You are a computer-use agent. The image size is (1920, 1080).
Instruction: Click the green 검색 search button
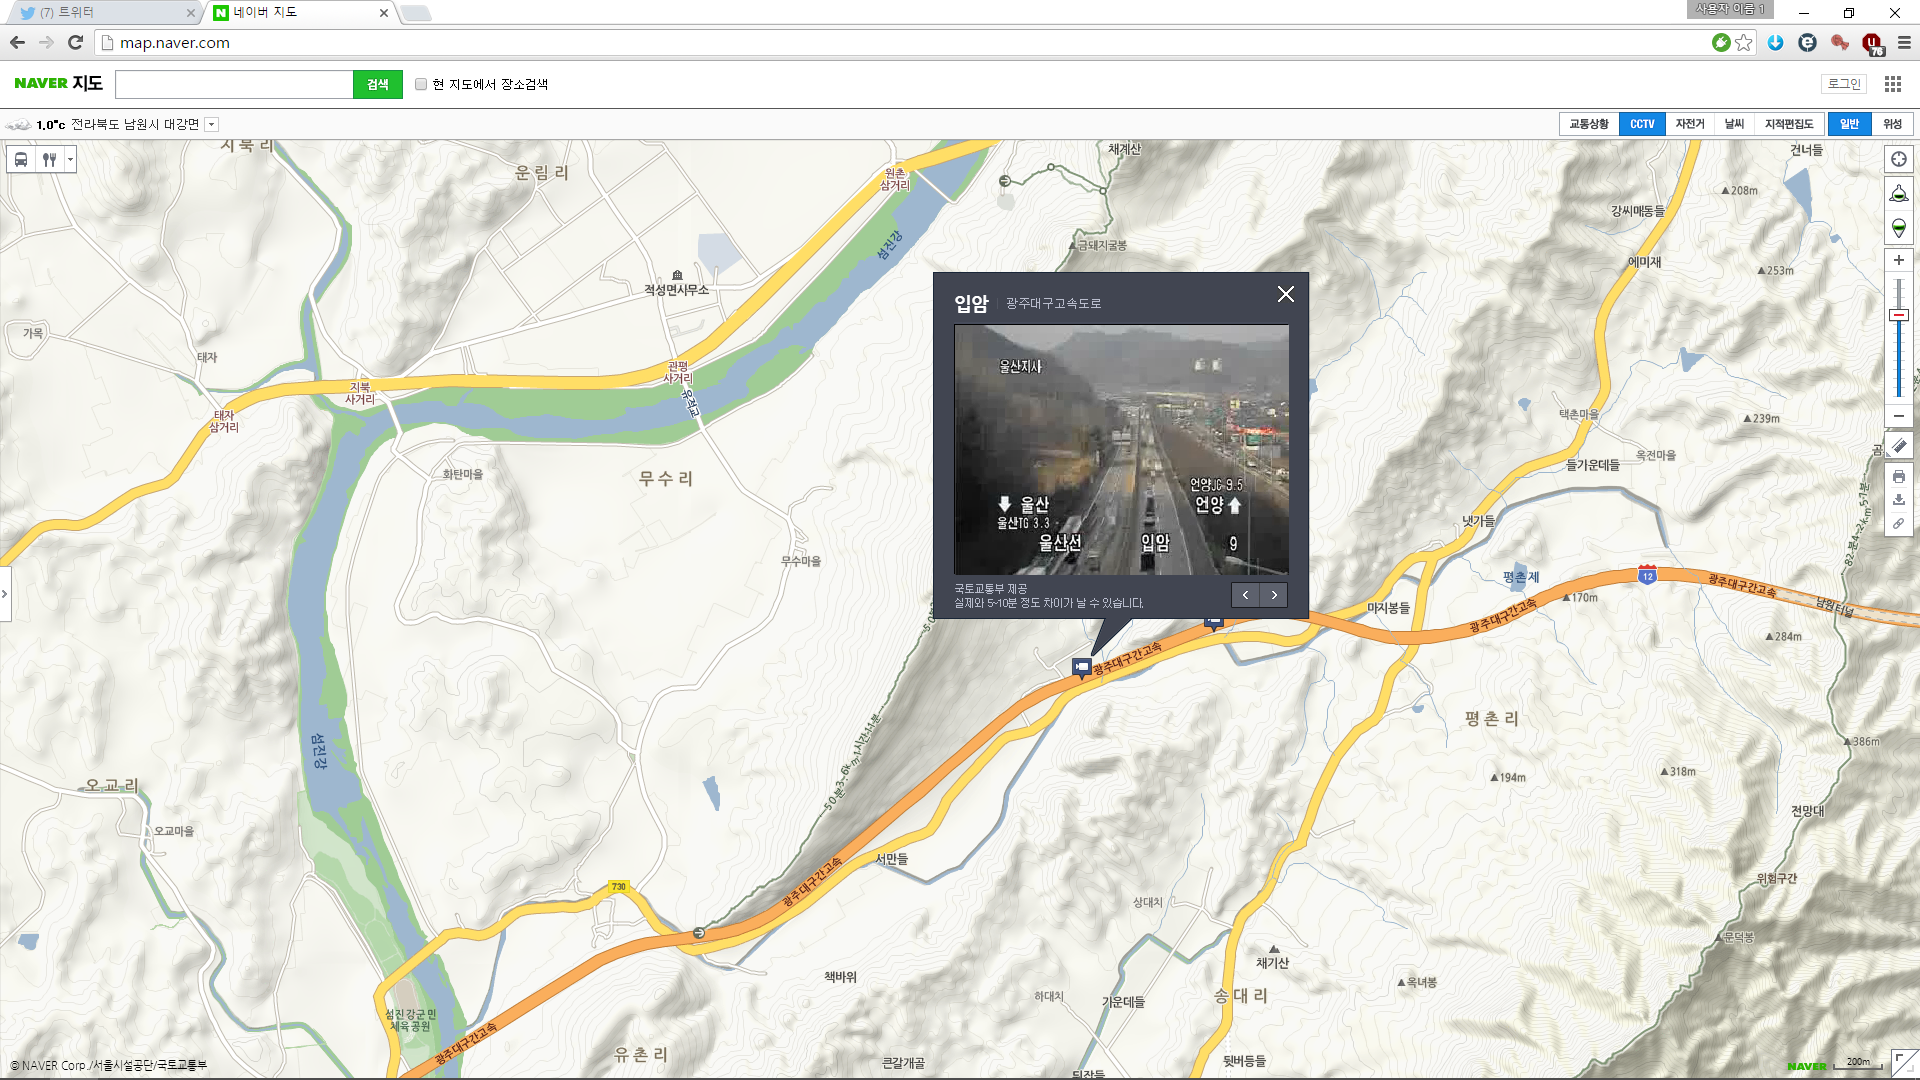click(377, 84)
